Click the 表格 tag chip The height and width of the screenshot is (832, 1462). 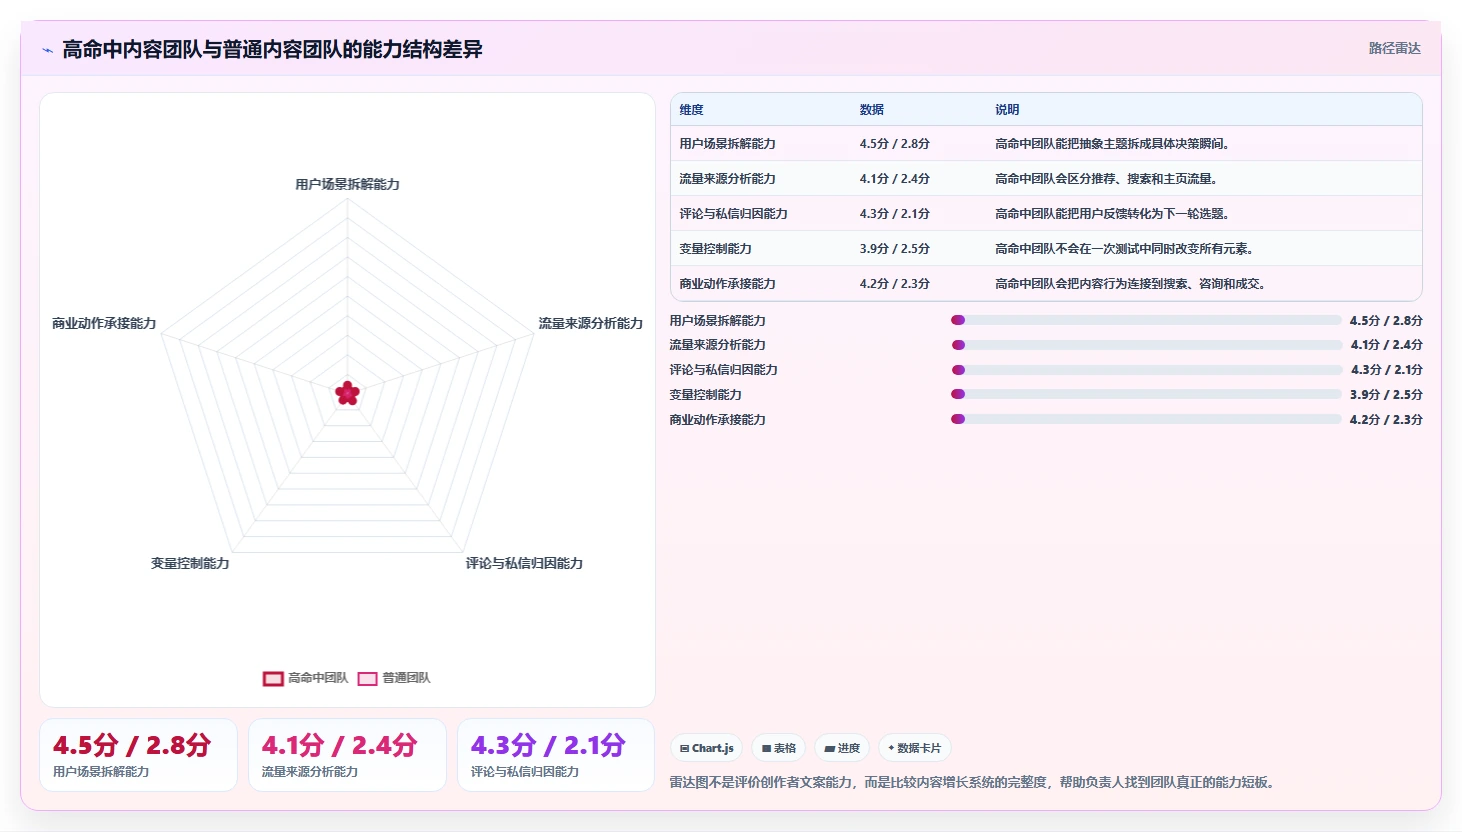point(778,748)
